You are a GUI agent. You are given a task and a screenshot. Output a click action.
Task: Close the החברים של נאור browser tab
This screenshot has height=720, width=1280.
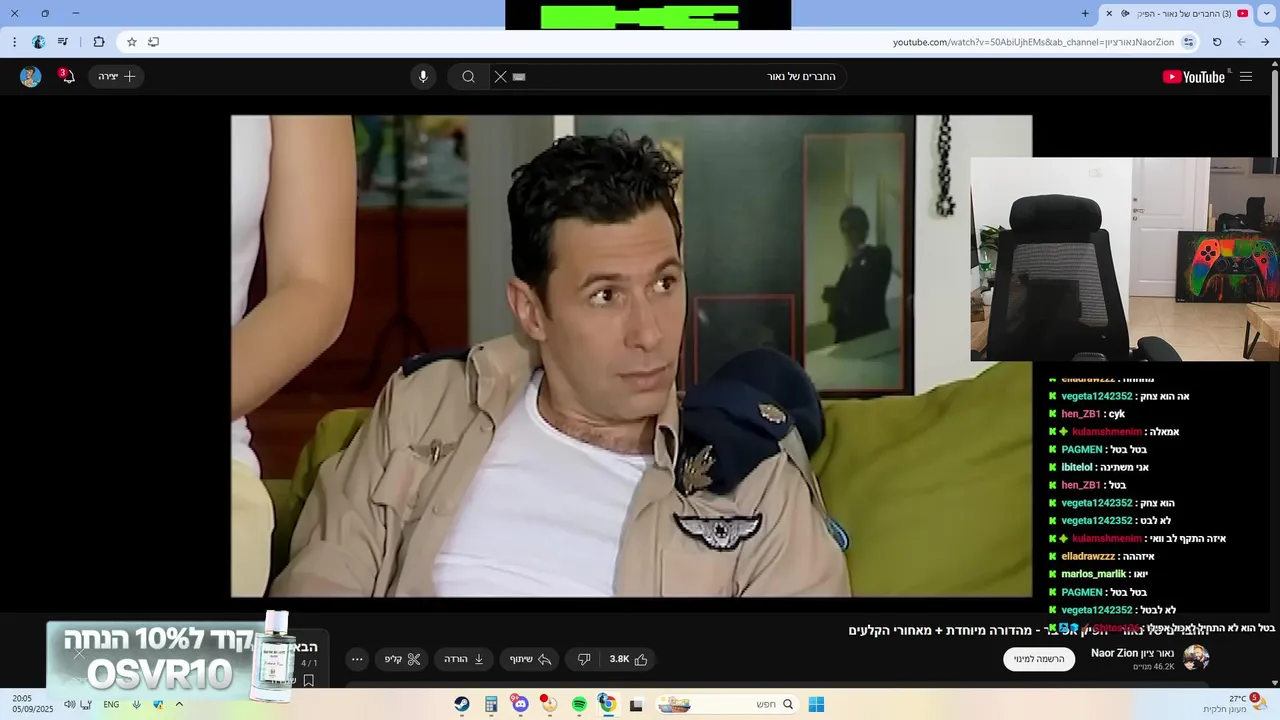coord(1108,13)
